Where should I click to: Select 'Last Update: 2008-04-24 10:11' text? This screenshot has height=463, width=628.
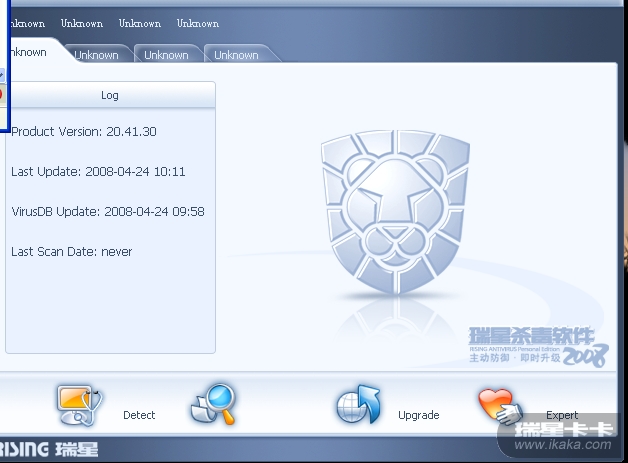click(x=98, y=172)
